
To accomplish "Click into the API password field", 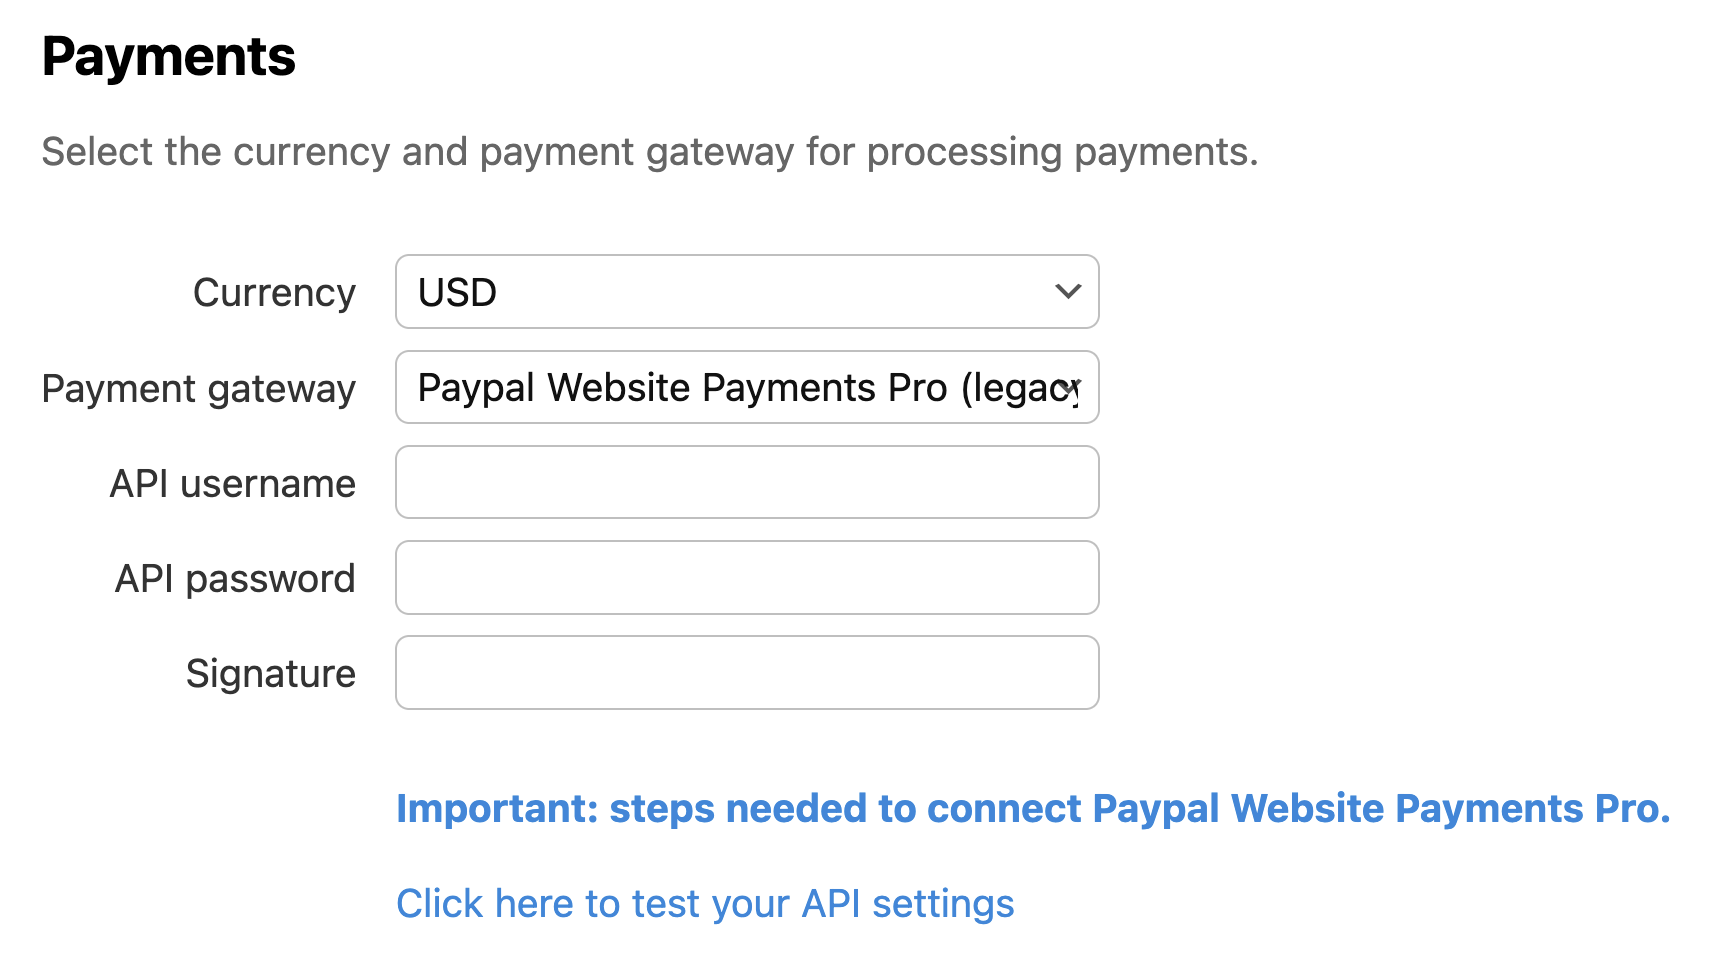I will tap(746, 578).
